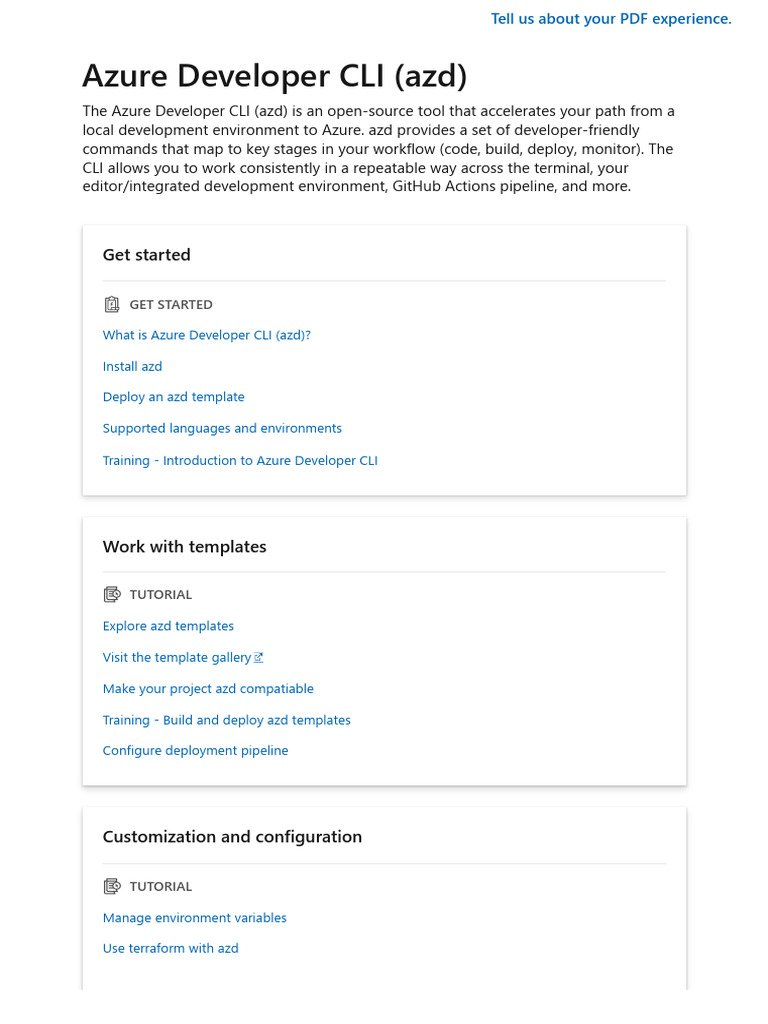768x1024 pixels.
Task: Open Manage environment variables link
Action: 194,917
